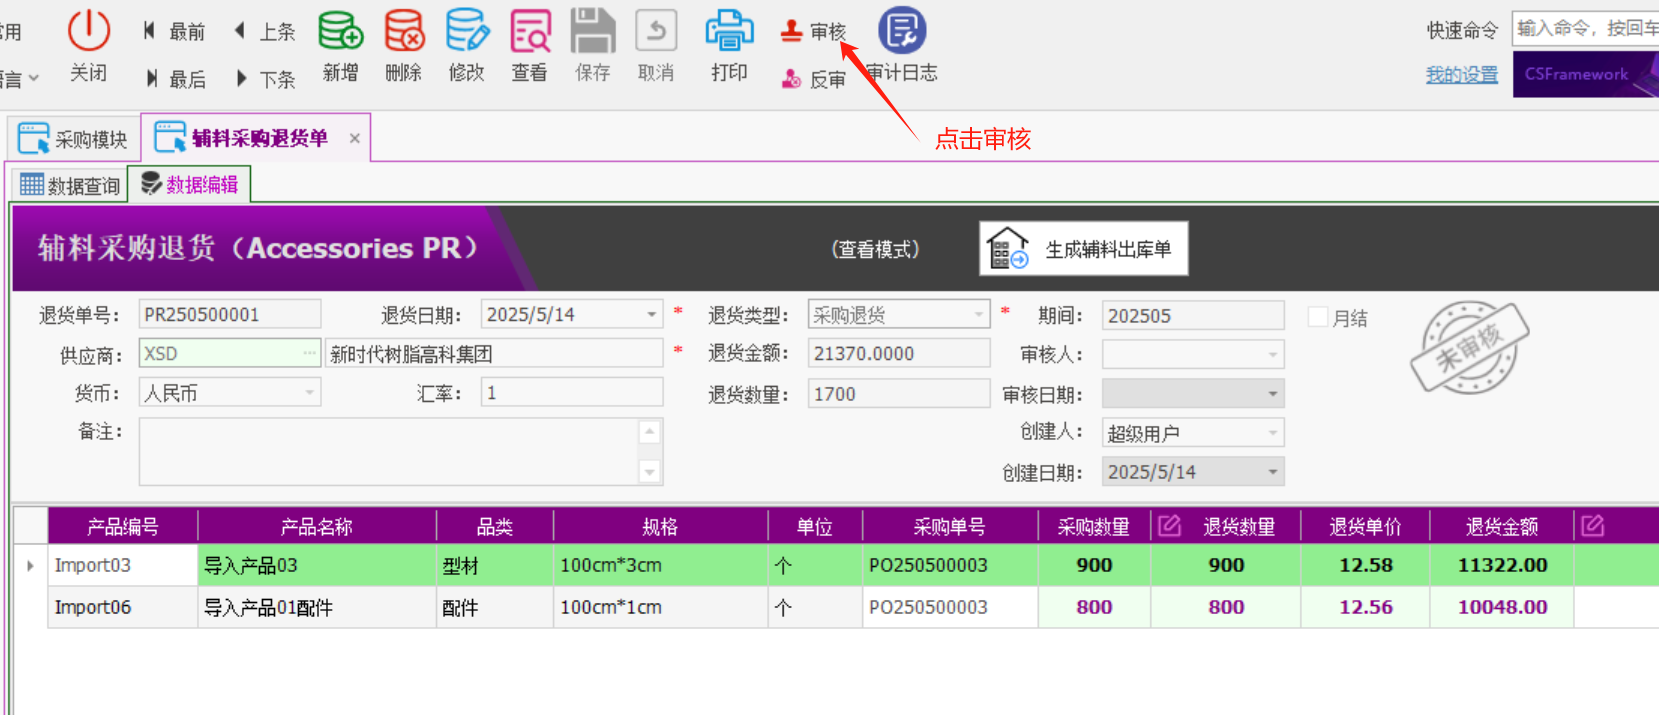Click the View (查看) toolbar icon
This screenshot has height=715, width=1659.
pos(530,32)
